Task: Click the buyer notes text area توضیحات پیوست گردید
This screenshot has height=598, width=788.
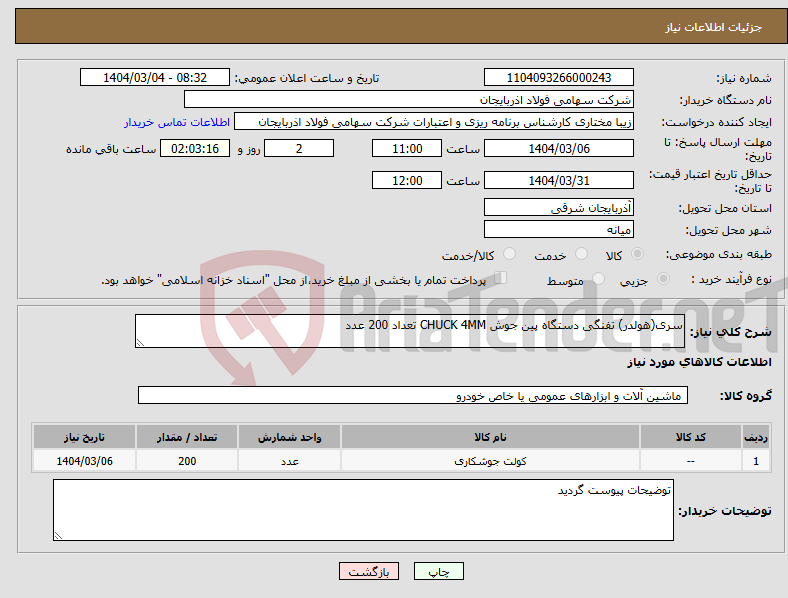Action: [x=363, y=510]
